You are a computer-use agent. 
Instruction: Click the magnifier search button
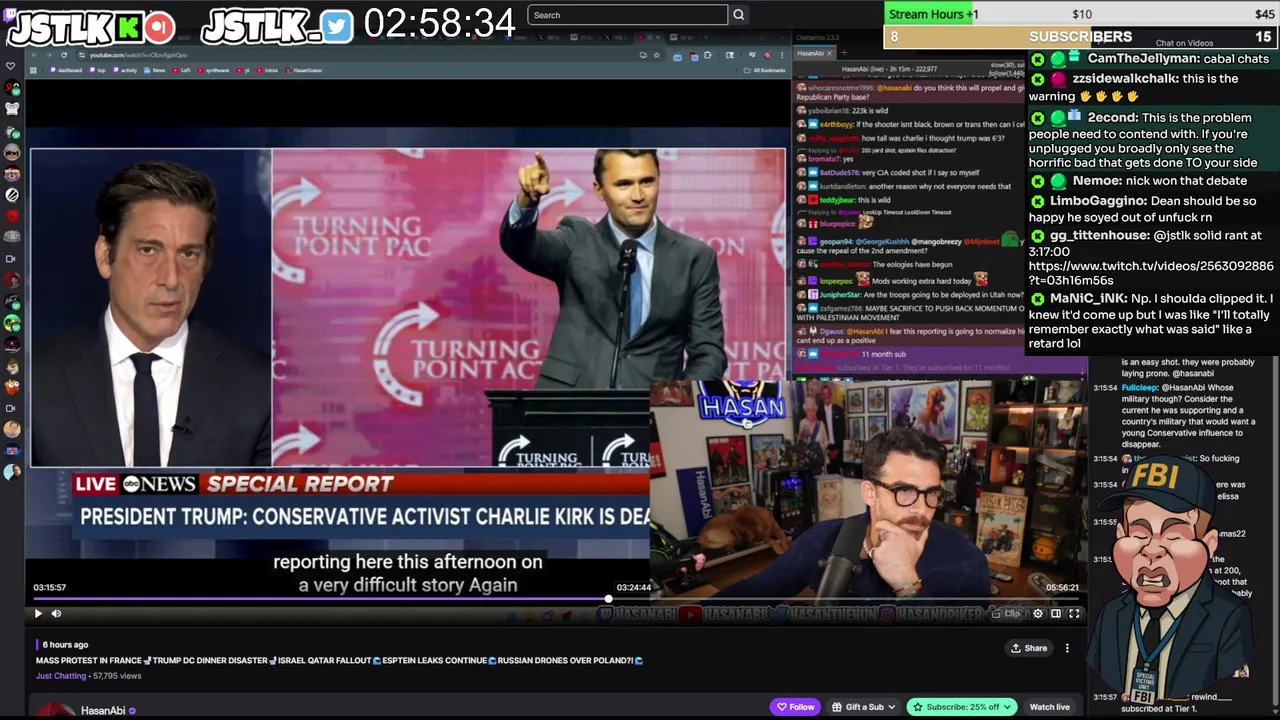tap(738, 15)
